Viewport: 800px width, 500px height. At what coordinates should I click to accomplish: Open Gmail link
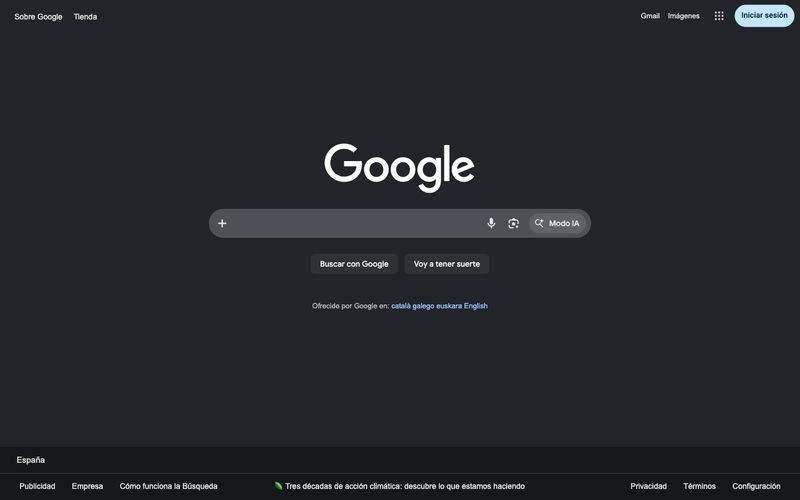pos(650,16)
